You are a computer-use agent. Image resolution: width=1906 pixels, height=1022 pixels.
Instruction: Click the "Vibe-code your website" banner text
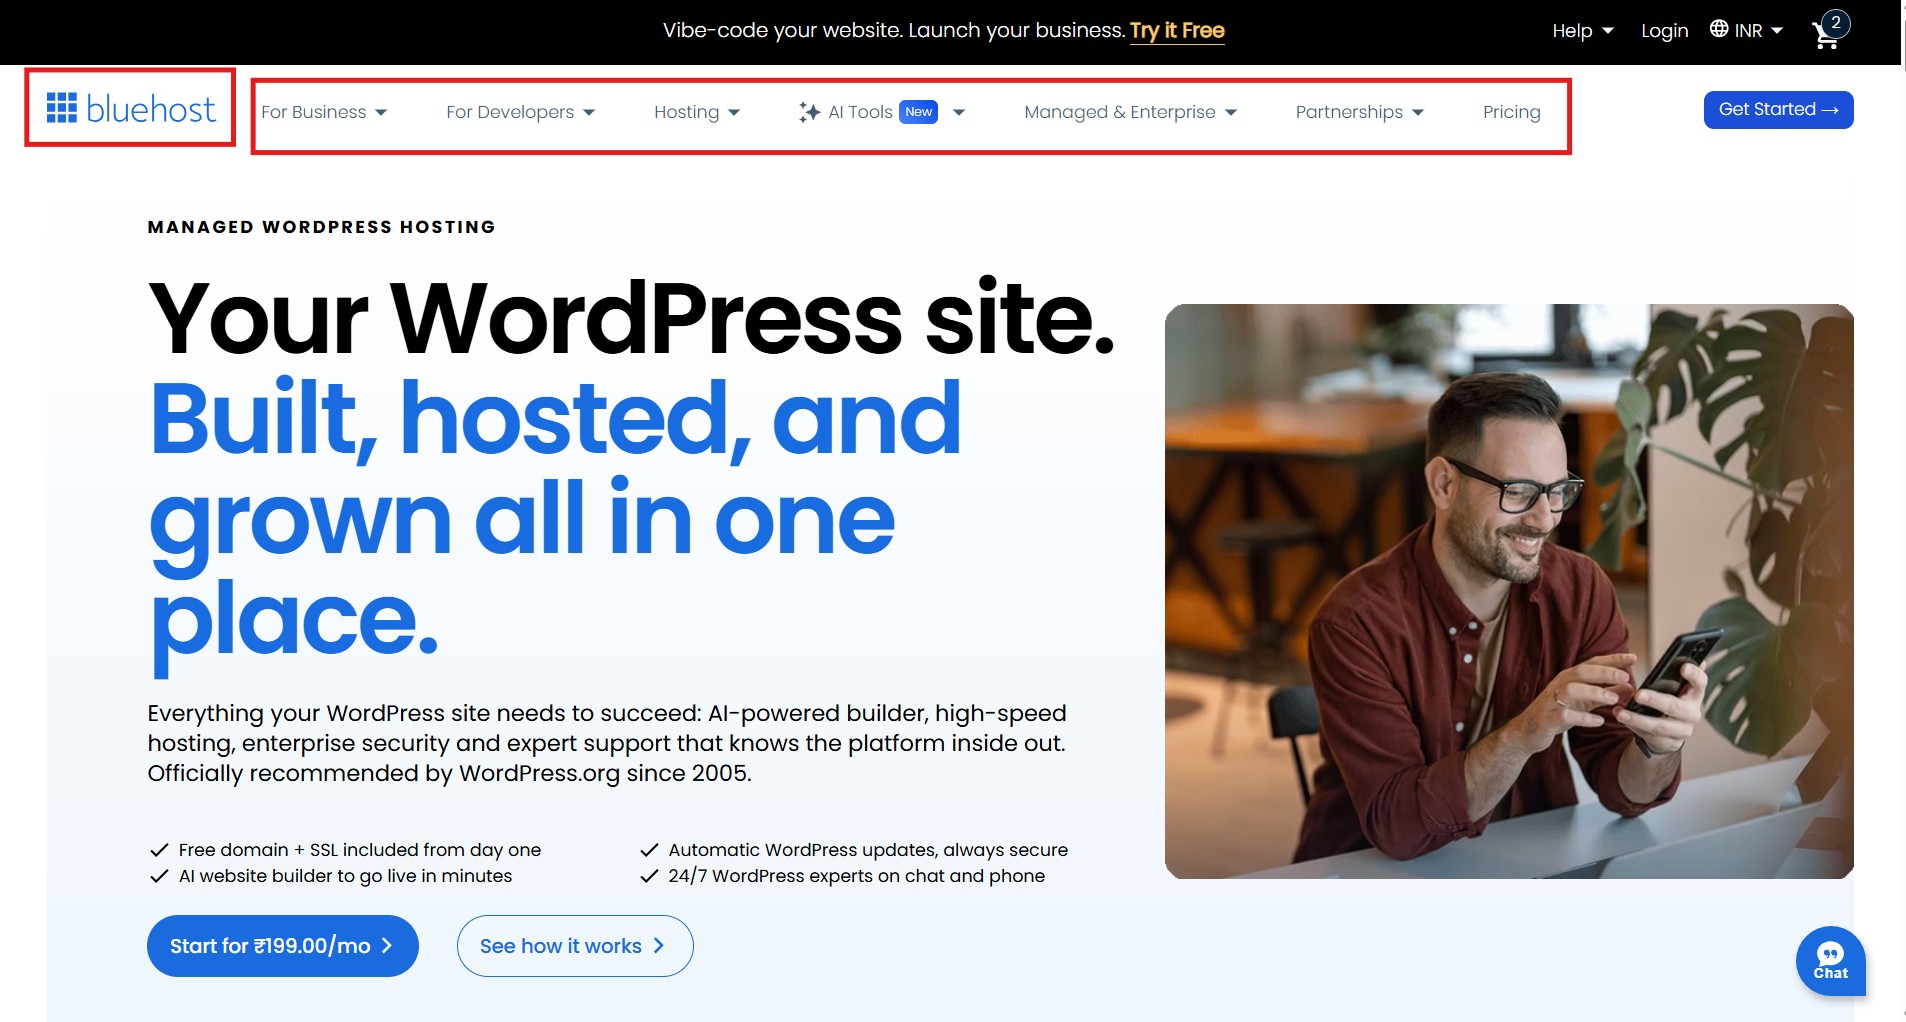click(894, 30)
